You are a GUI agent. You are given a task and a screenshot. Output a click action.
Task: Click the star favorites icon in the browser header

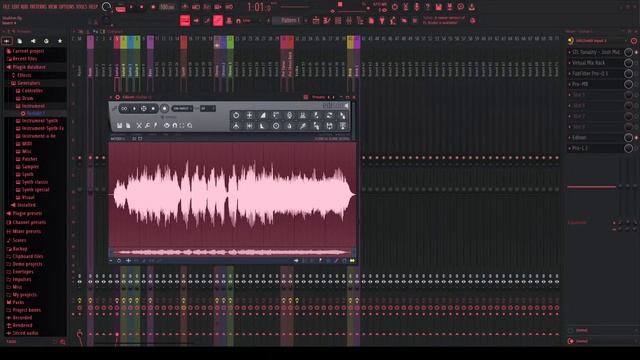click(x=60, y=41)
